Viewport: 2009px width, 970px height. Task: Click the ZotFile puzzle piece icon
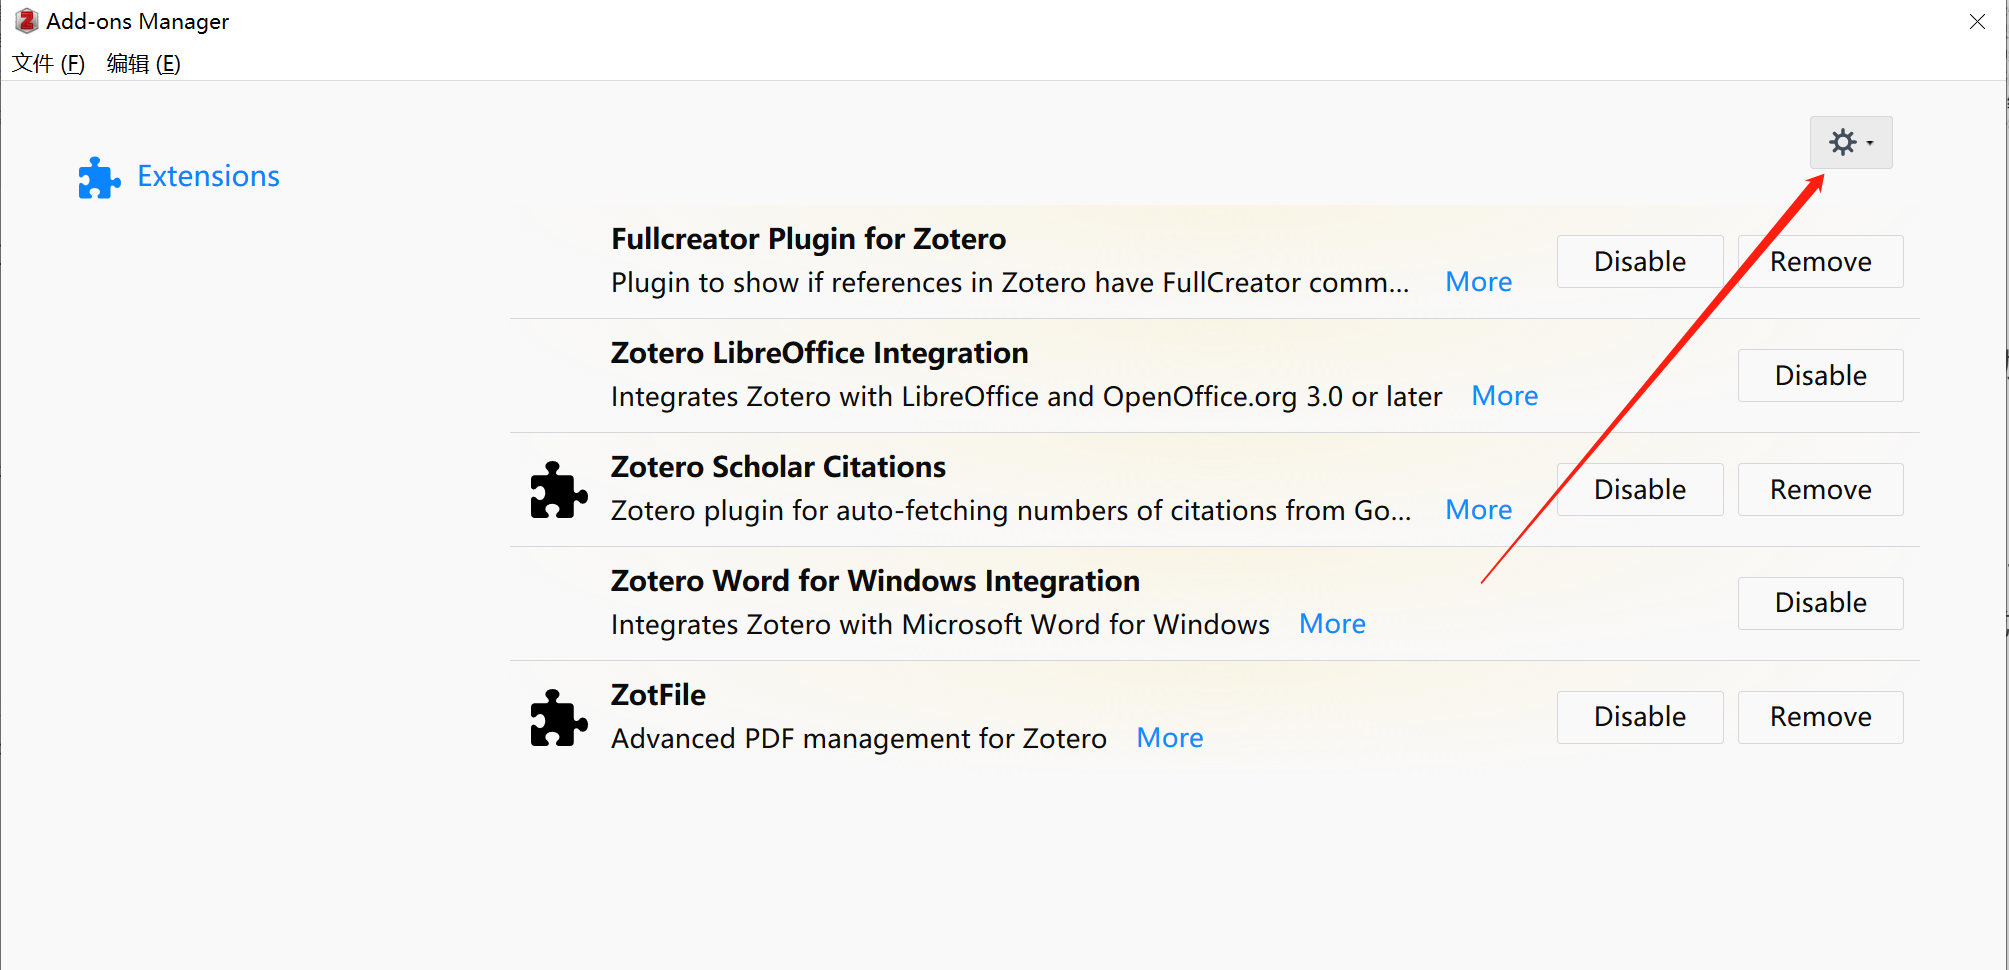click(558, 718)
